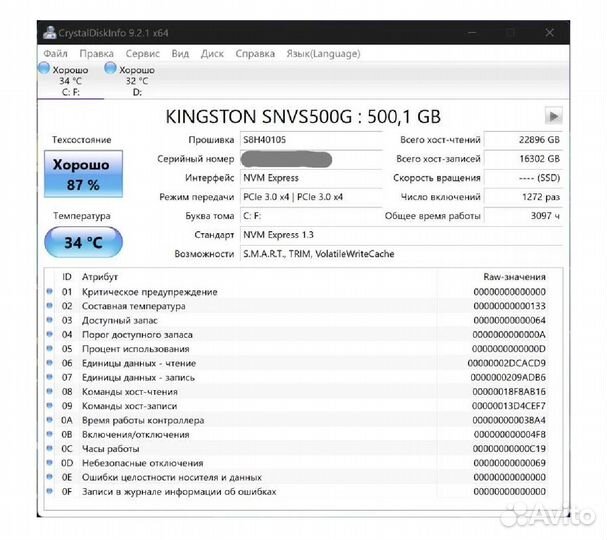
Task: Select the Команды хост-записи attribute name
Action: point(129,406)
